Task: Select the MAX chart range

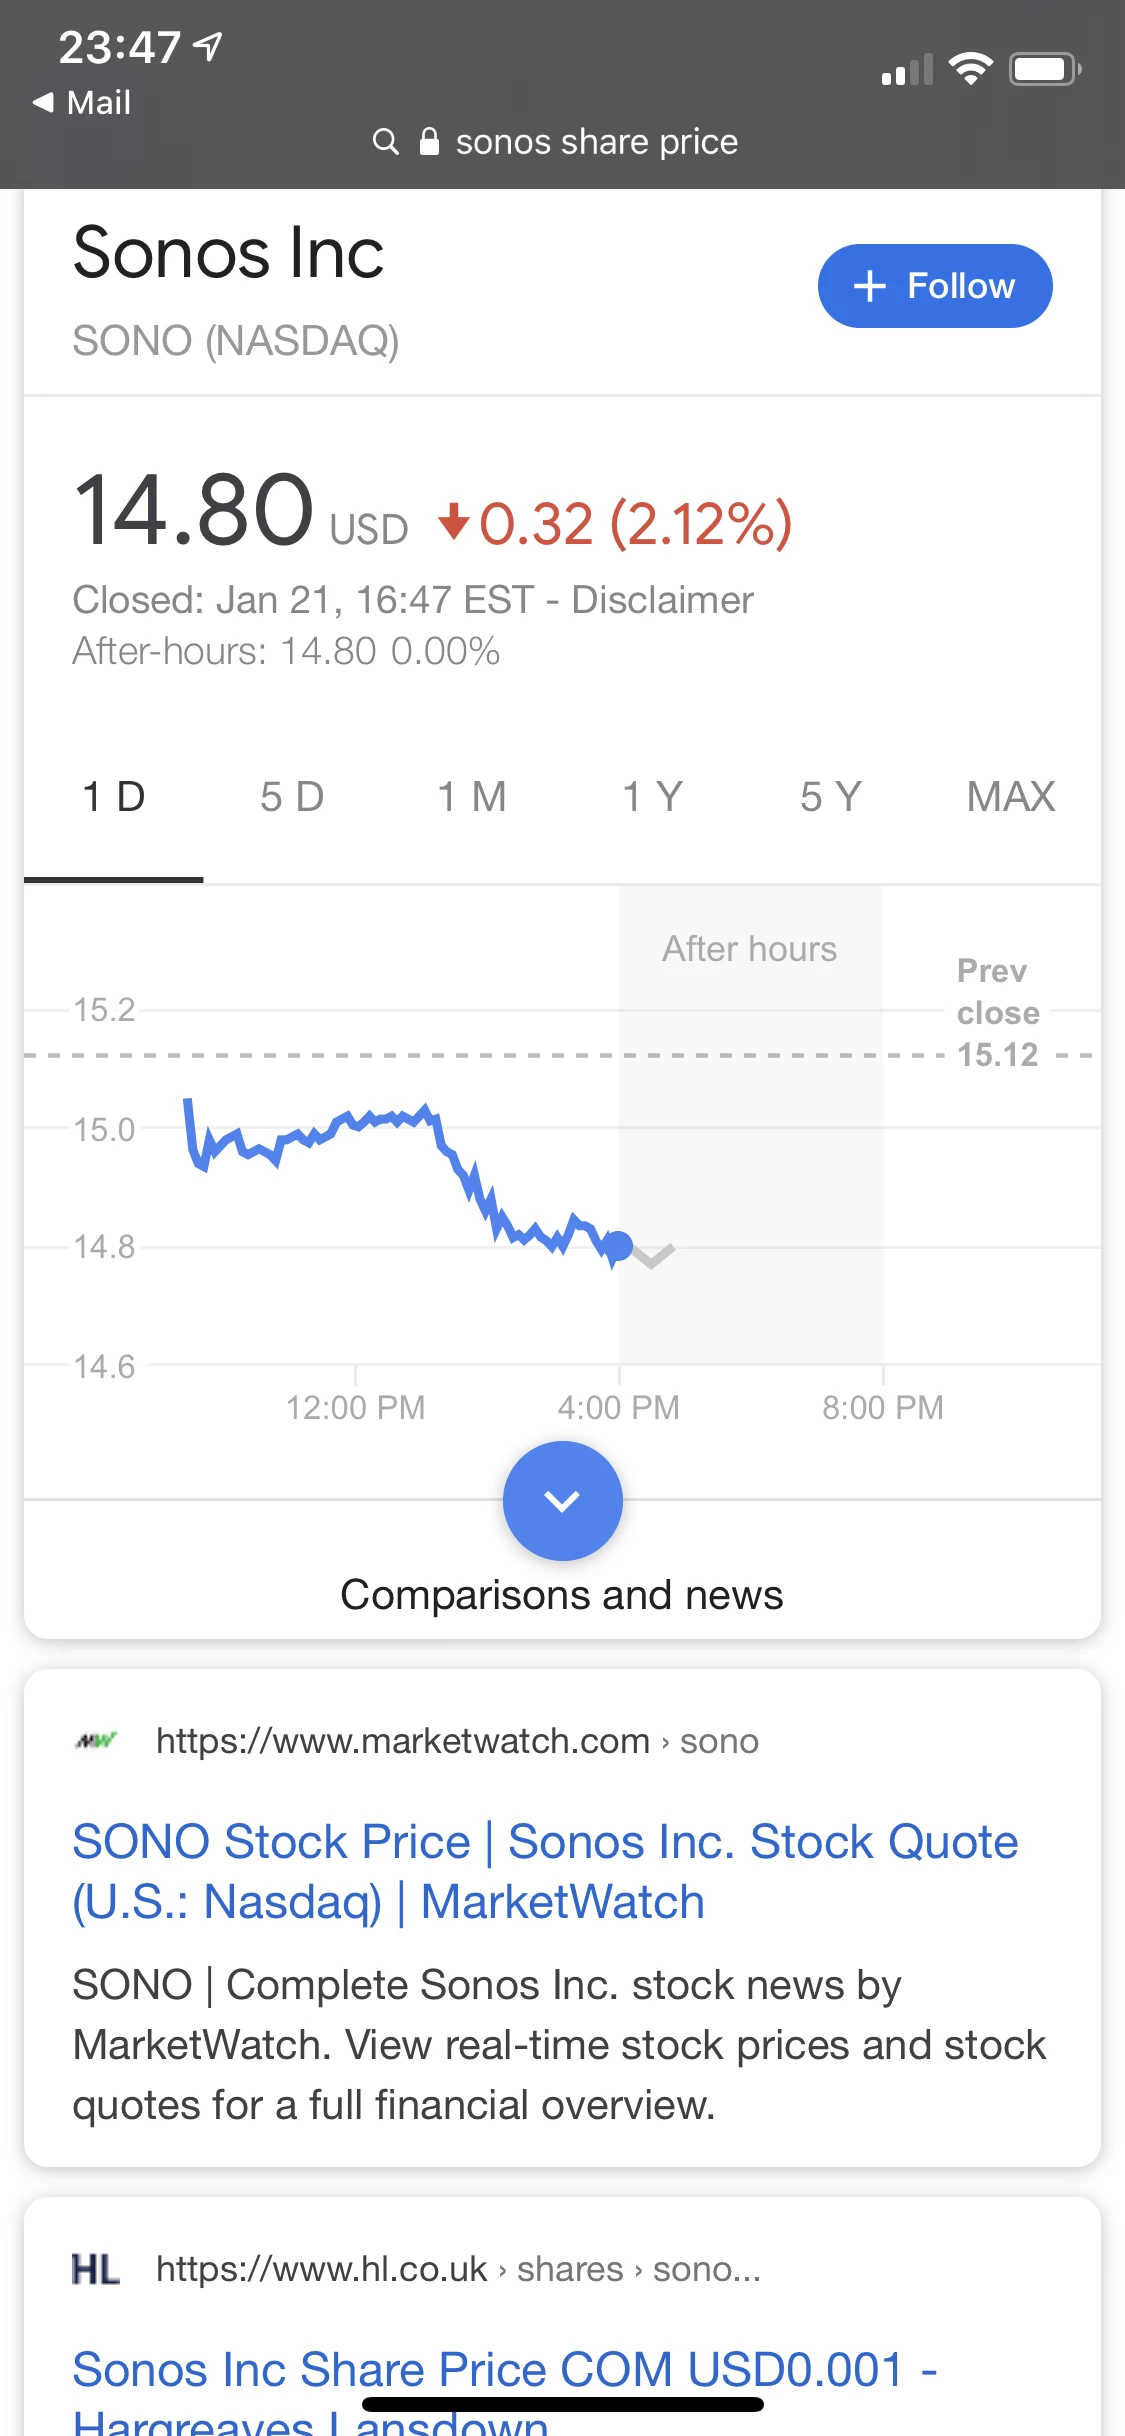Action: (1010, 797)
